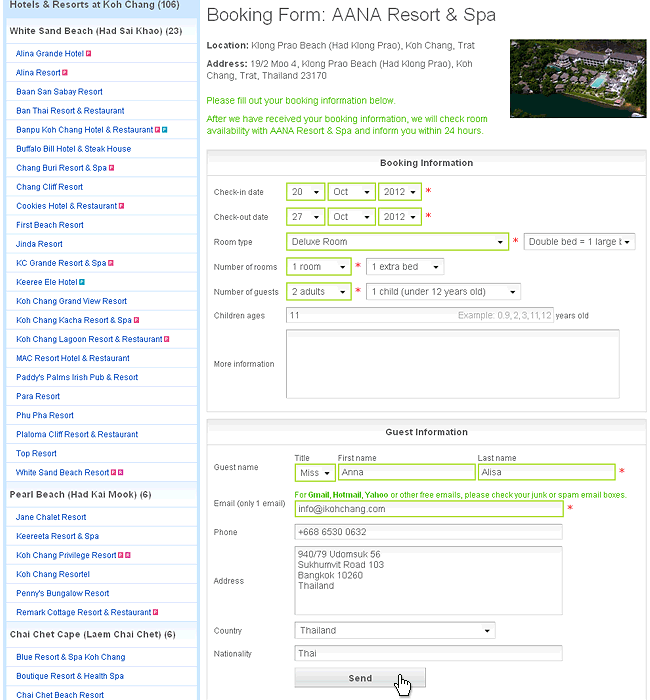Open the MAC Resort Hotel & Restaurant link
The image size is (650, 700).
[x=73, y=358]
